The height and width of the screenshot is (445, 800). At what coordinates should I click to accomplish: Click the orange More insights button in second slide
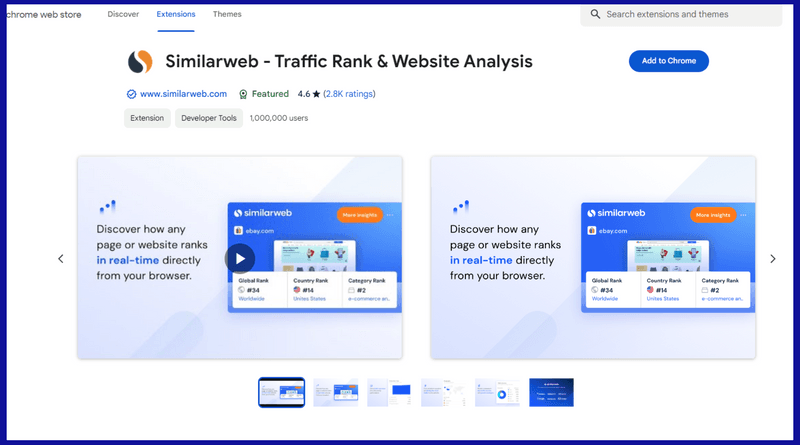[715, 215]
